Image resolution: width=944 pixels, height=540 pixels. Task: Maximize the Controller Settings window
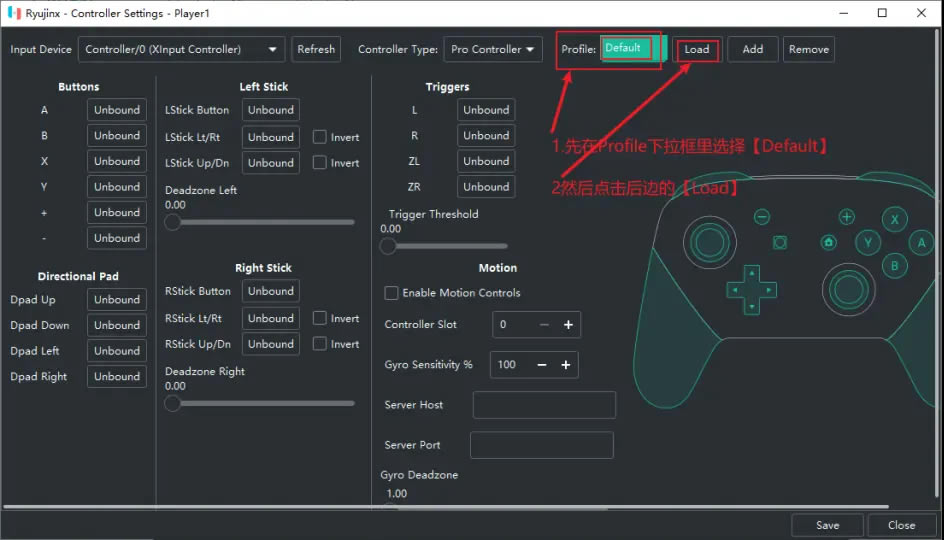click(882, 13)
